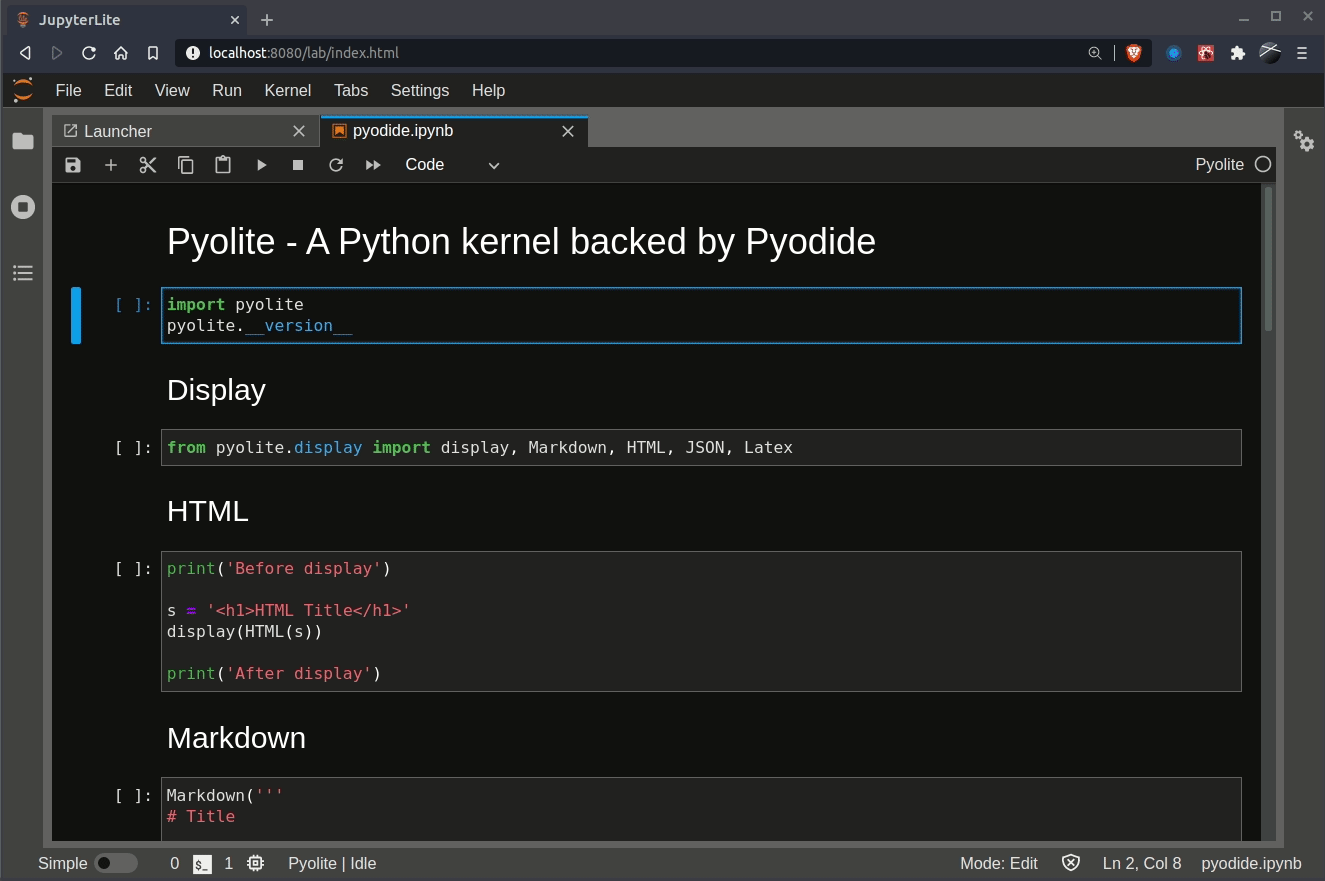Copy the selected cells

click(x=186, y=165)
